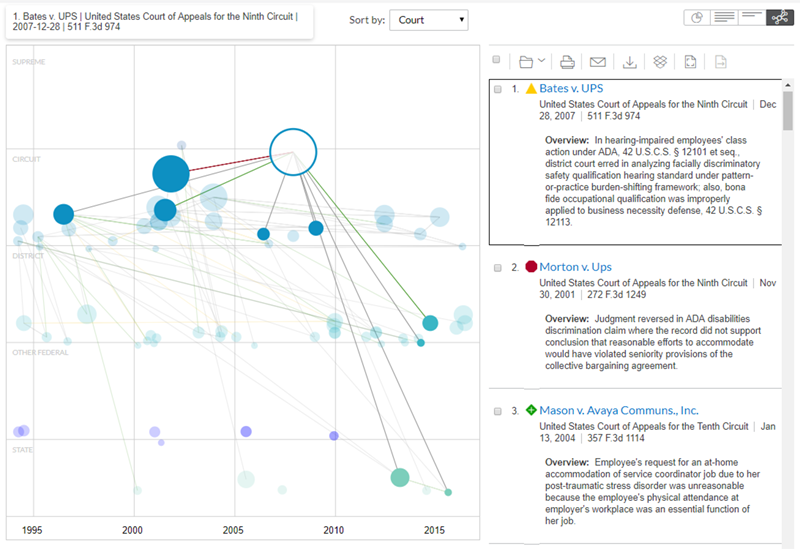800x549 pixels.
Task: Click the large white circle node in graph
Action: coord(293,152)
